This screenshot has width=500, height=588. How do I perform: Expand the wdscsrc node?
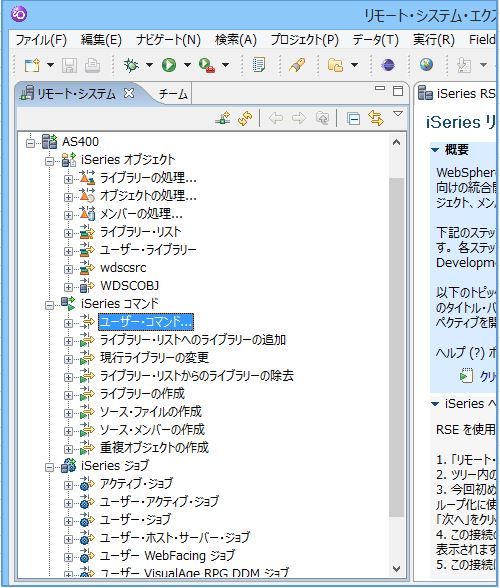[x=68, y=269]
